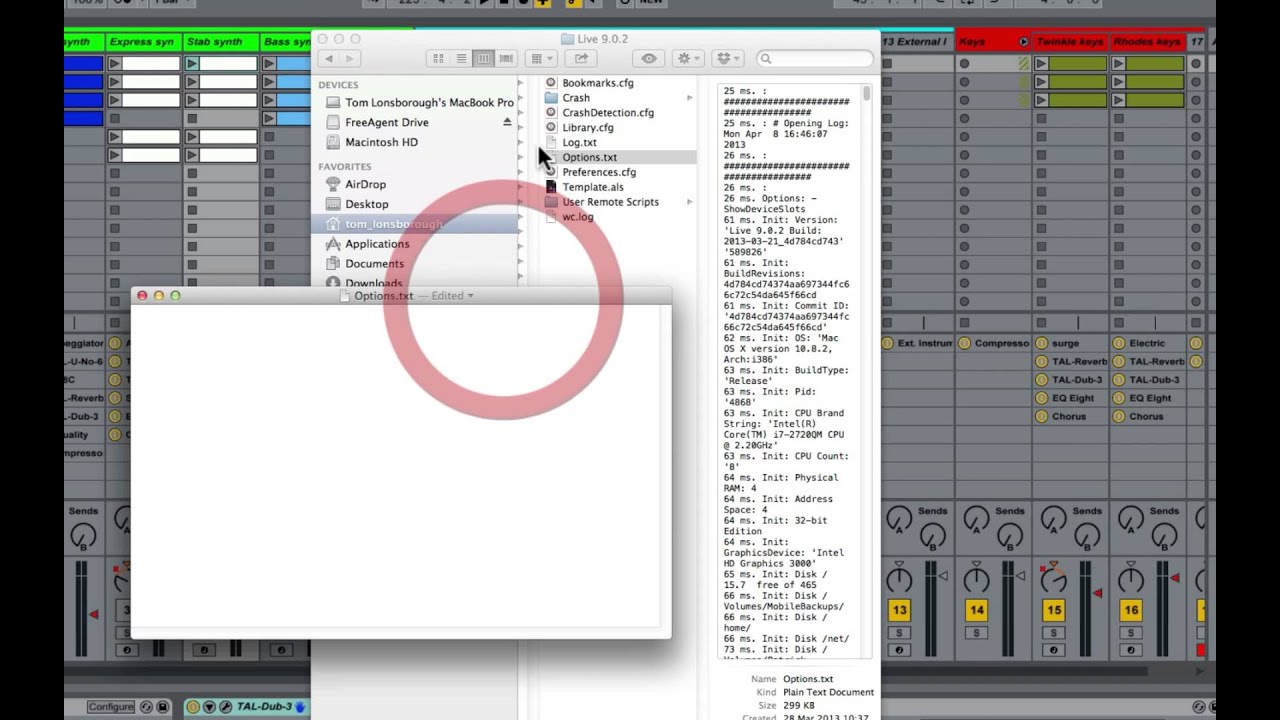Viewport: 1280px width, 720px height.
Task: Open the Finder arrange dropdown
Action: [x=541, y=59]
